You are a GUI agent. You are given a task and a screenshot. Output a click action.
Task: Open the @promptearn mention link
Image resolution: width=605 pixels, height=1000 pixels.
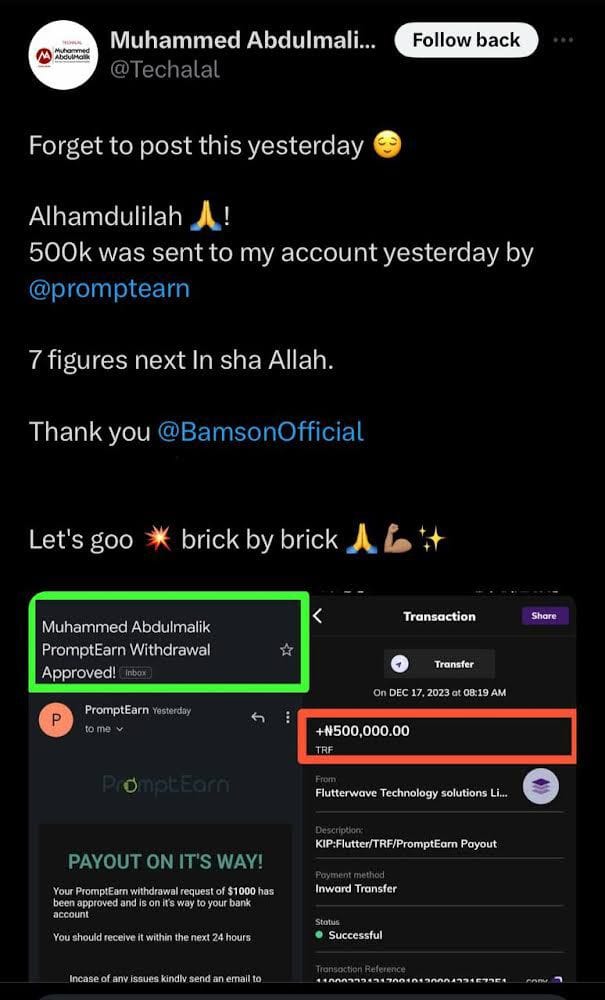[x=109, y=289]
